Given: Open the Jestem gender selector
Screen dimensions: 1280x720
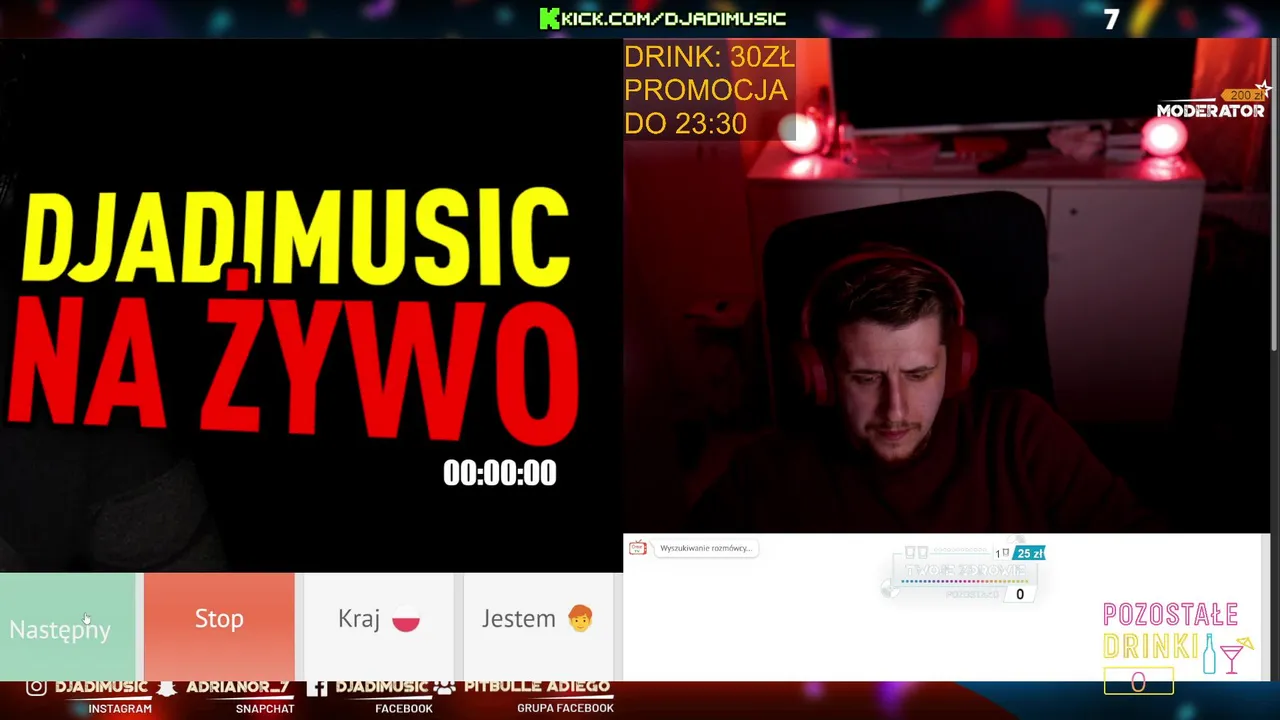Looking at the screenshot, I should [x=538, y=627].
